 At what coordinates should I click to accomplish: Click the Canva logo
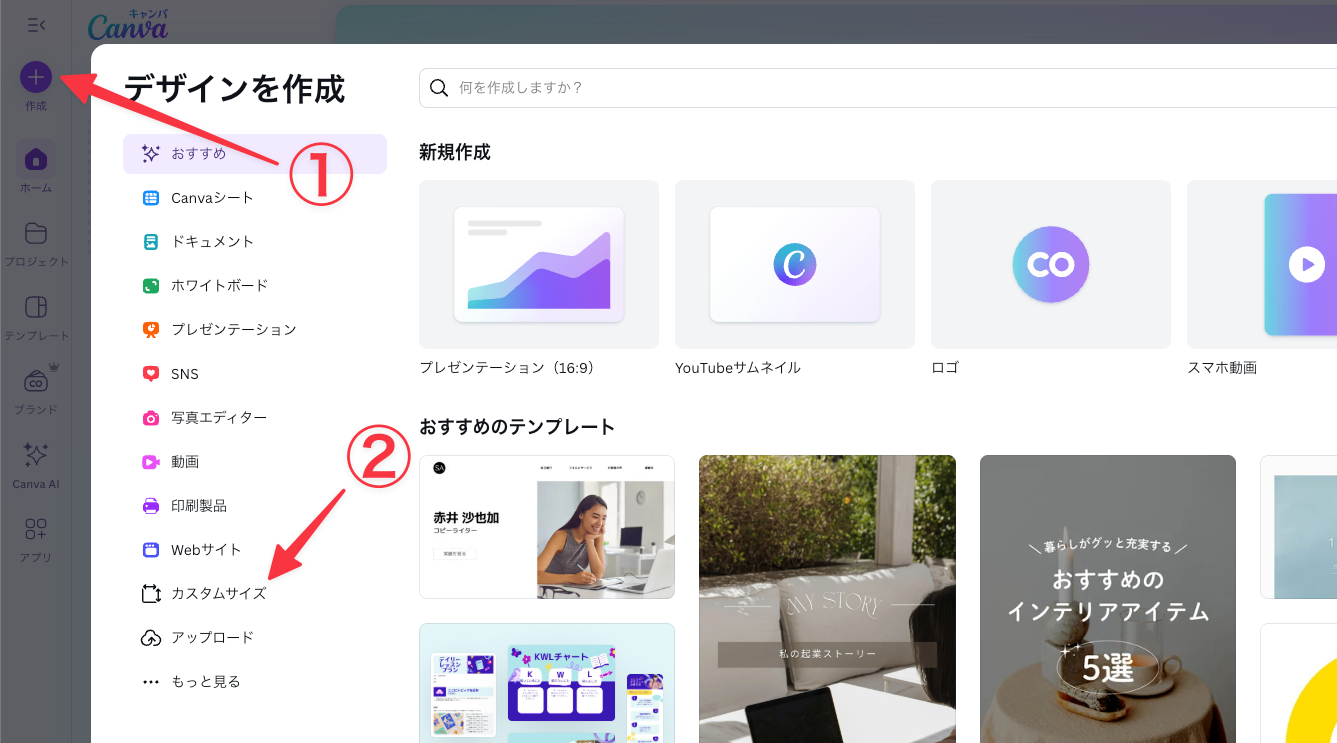coord(128,25)
